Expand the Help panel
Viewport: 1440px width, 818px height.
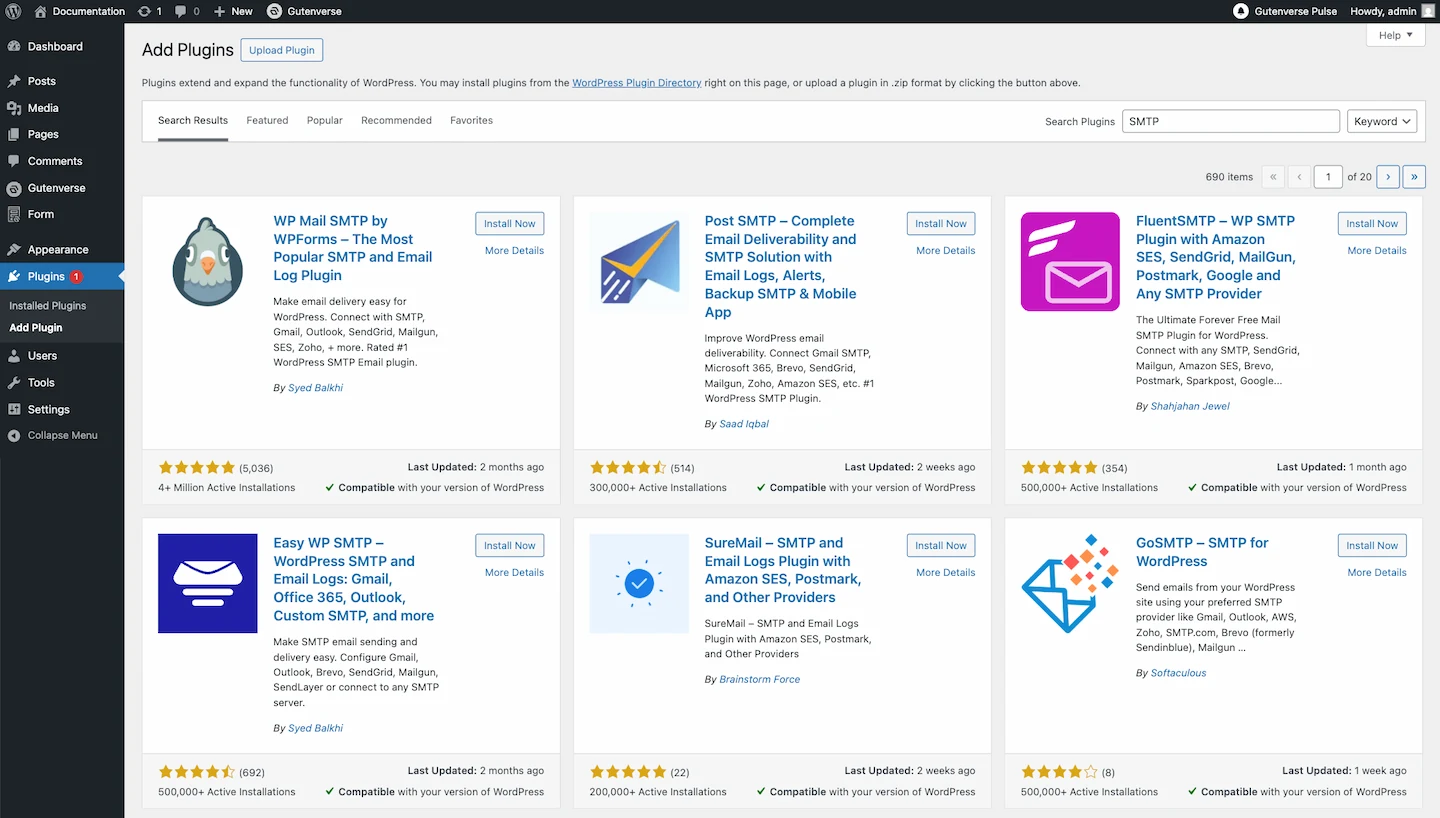1395,35
